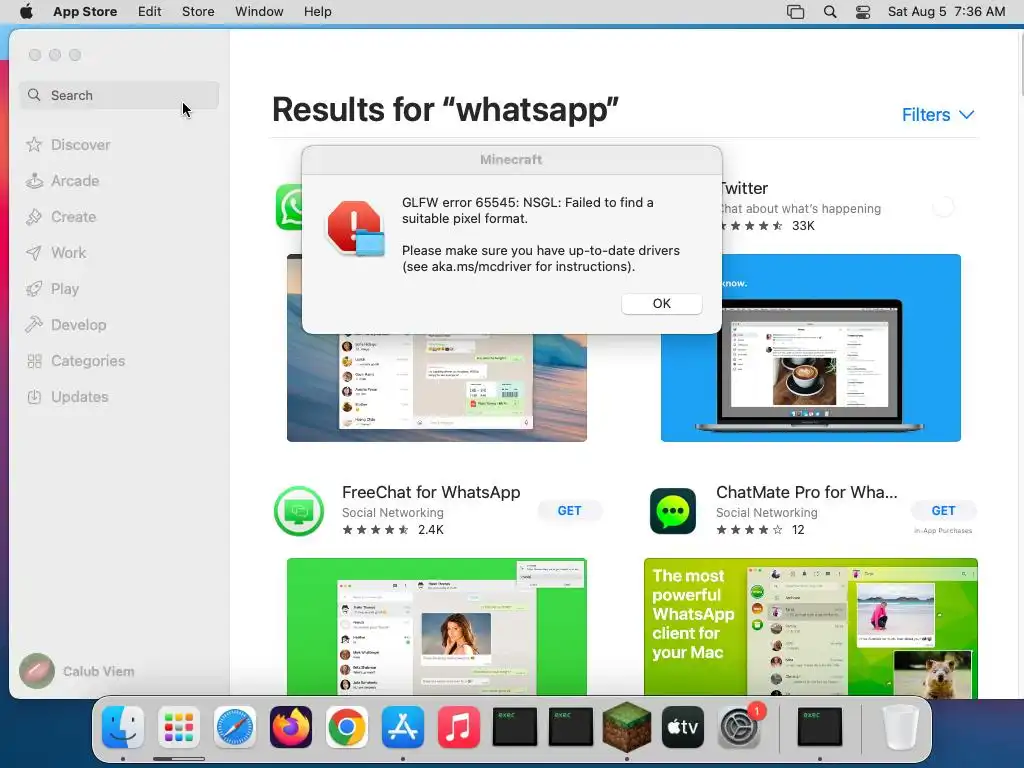Launch Firefox from the Dock
Viewport: 1024px width, 768px height.
click(291, 727)
